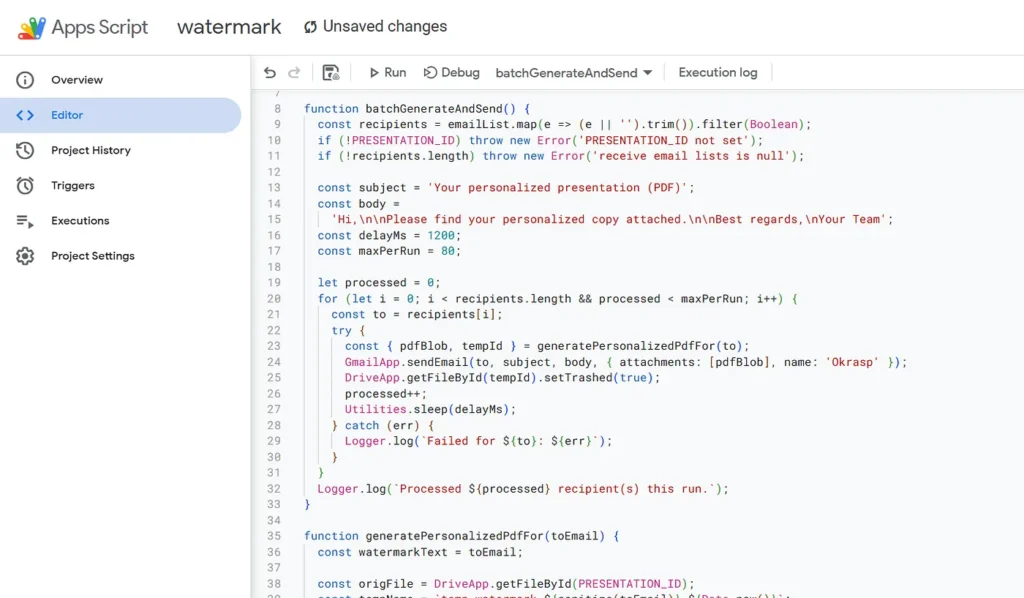Click the Triggers clock icon
This screenshot has height=598, width=1024.
(22, 185)
